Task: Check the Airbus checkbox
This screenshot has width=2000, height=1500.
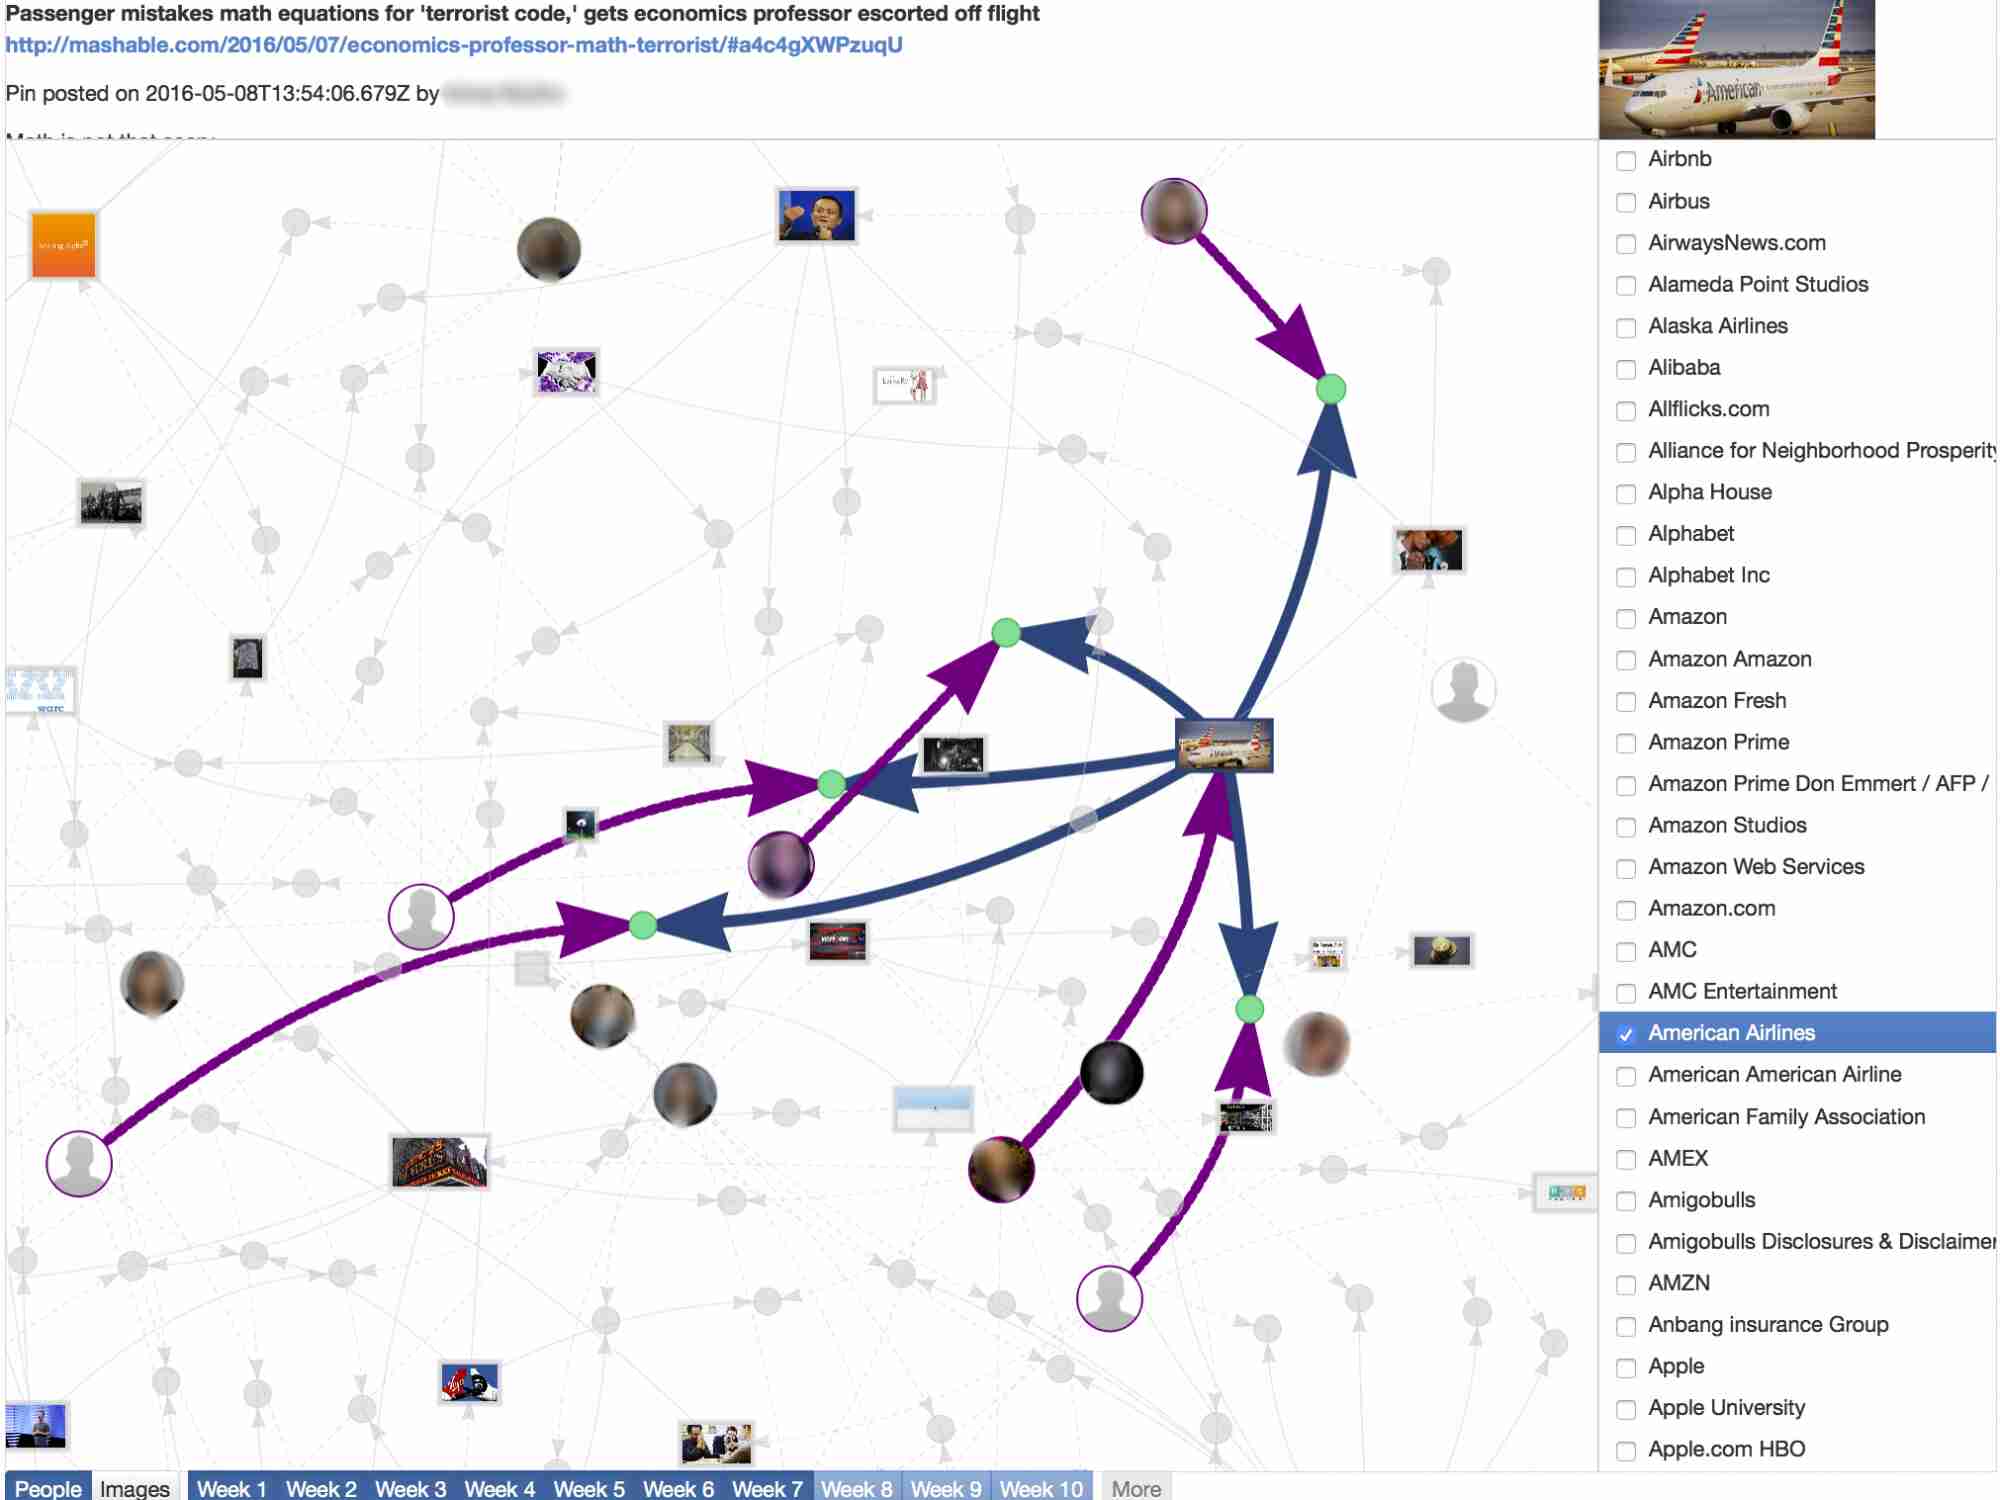Action: point(1626,202)
